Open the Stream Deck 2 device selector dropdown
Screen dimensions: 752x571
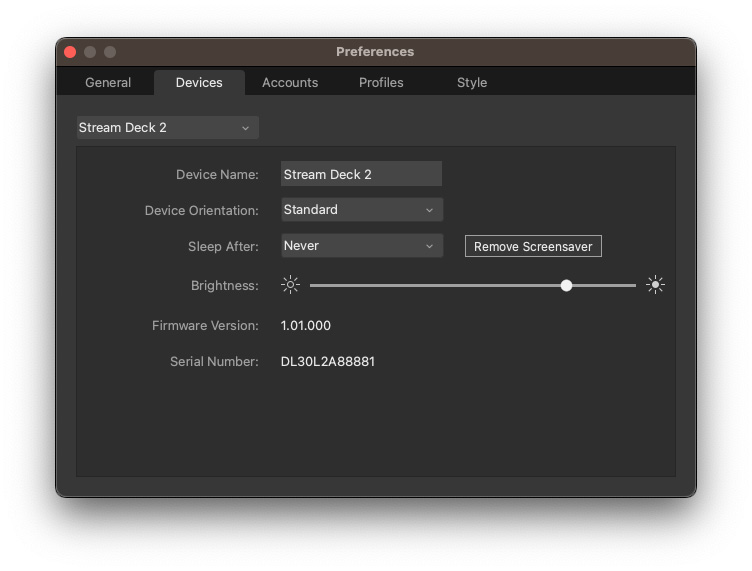pos(168,128)
